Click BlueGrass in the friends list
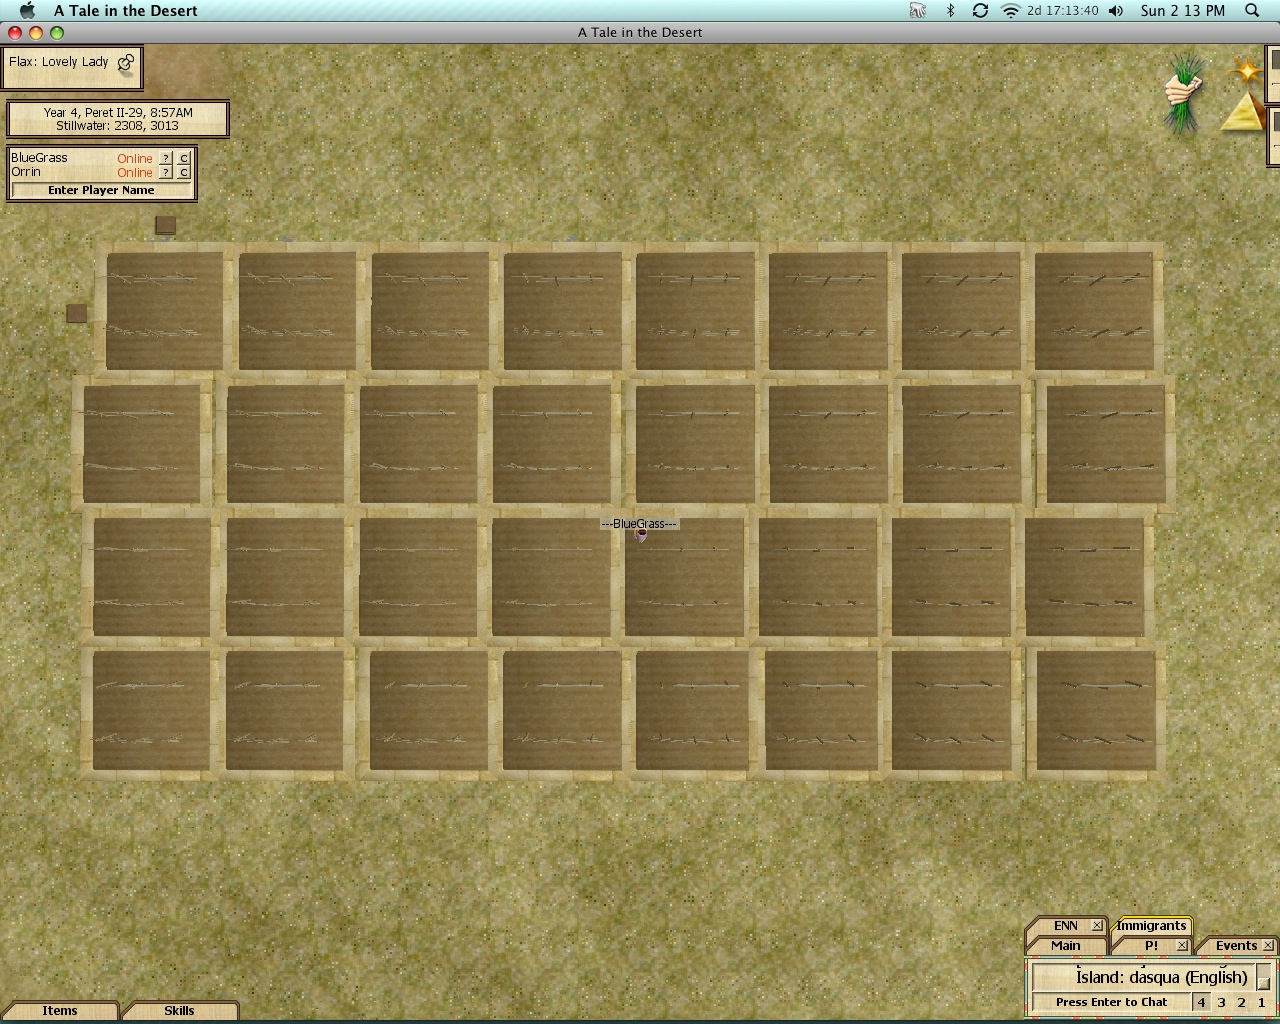The image size is (1280, 1024). 39,158
